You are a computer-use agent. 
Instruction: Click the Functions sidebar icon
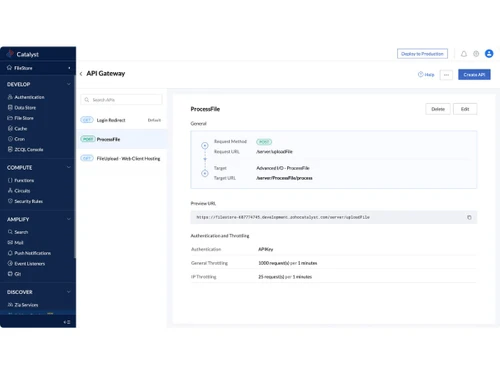[x=10, y=180]
